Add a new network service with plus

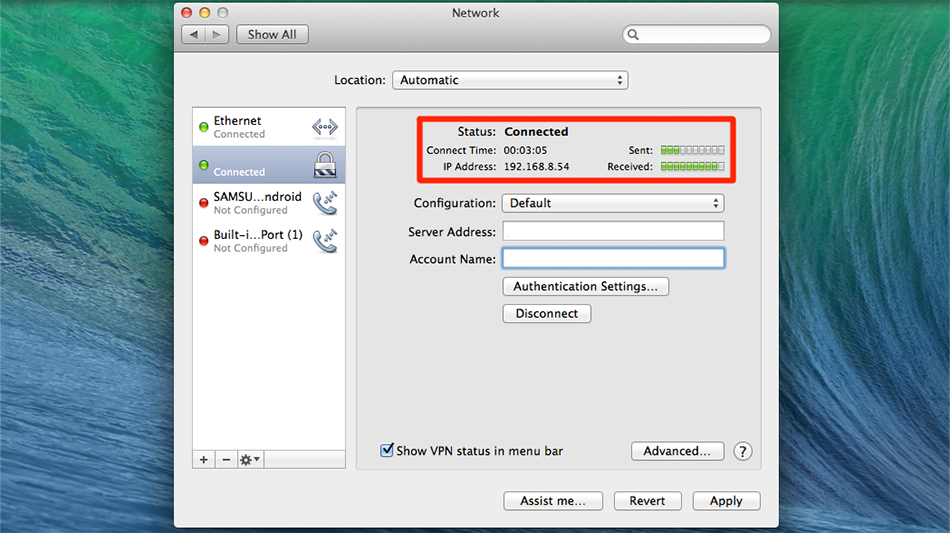204,459
